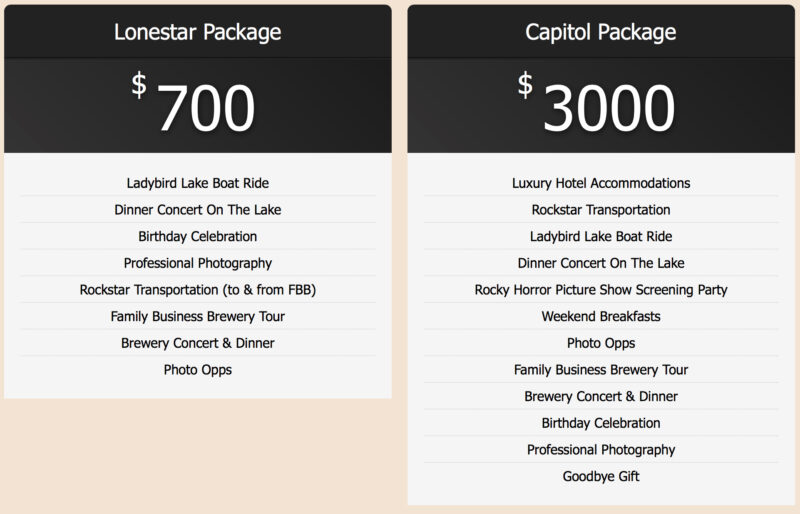Click Luxury Hotel Accommodations item
The height and width of the screenshot is (514, 800).
coord(600,183)
